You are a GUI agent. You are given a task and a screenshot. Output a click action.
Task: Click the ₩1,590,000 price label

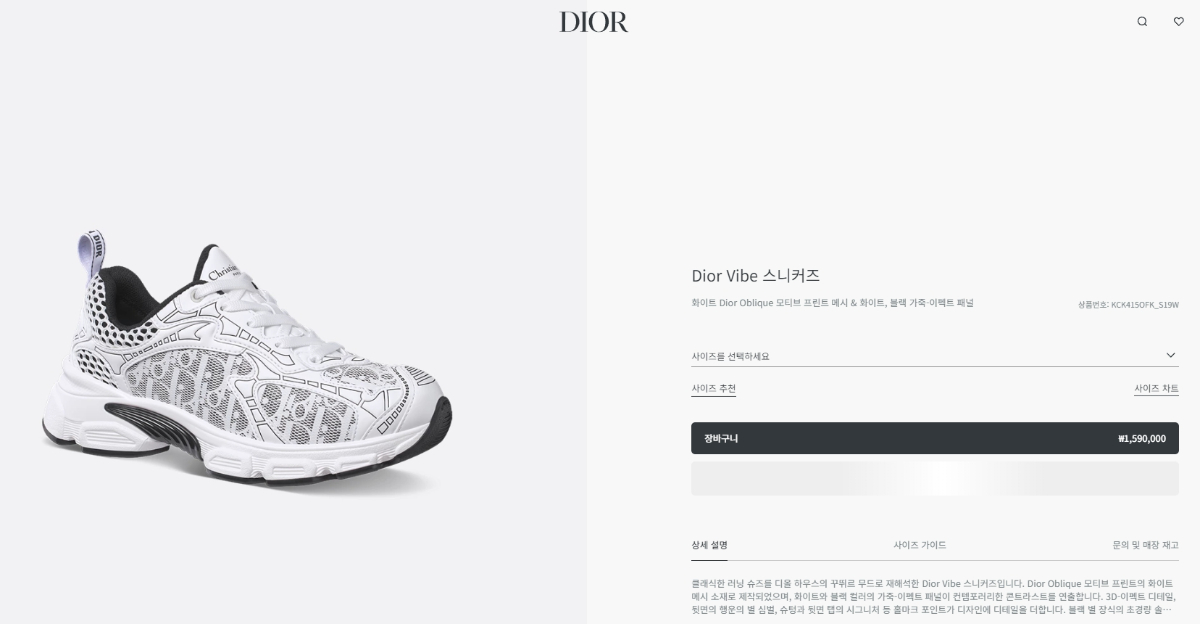tap(1142, 438)
